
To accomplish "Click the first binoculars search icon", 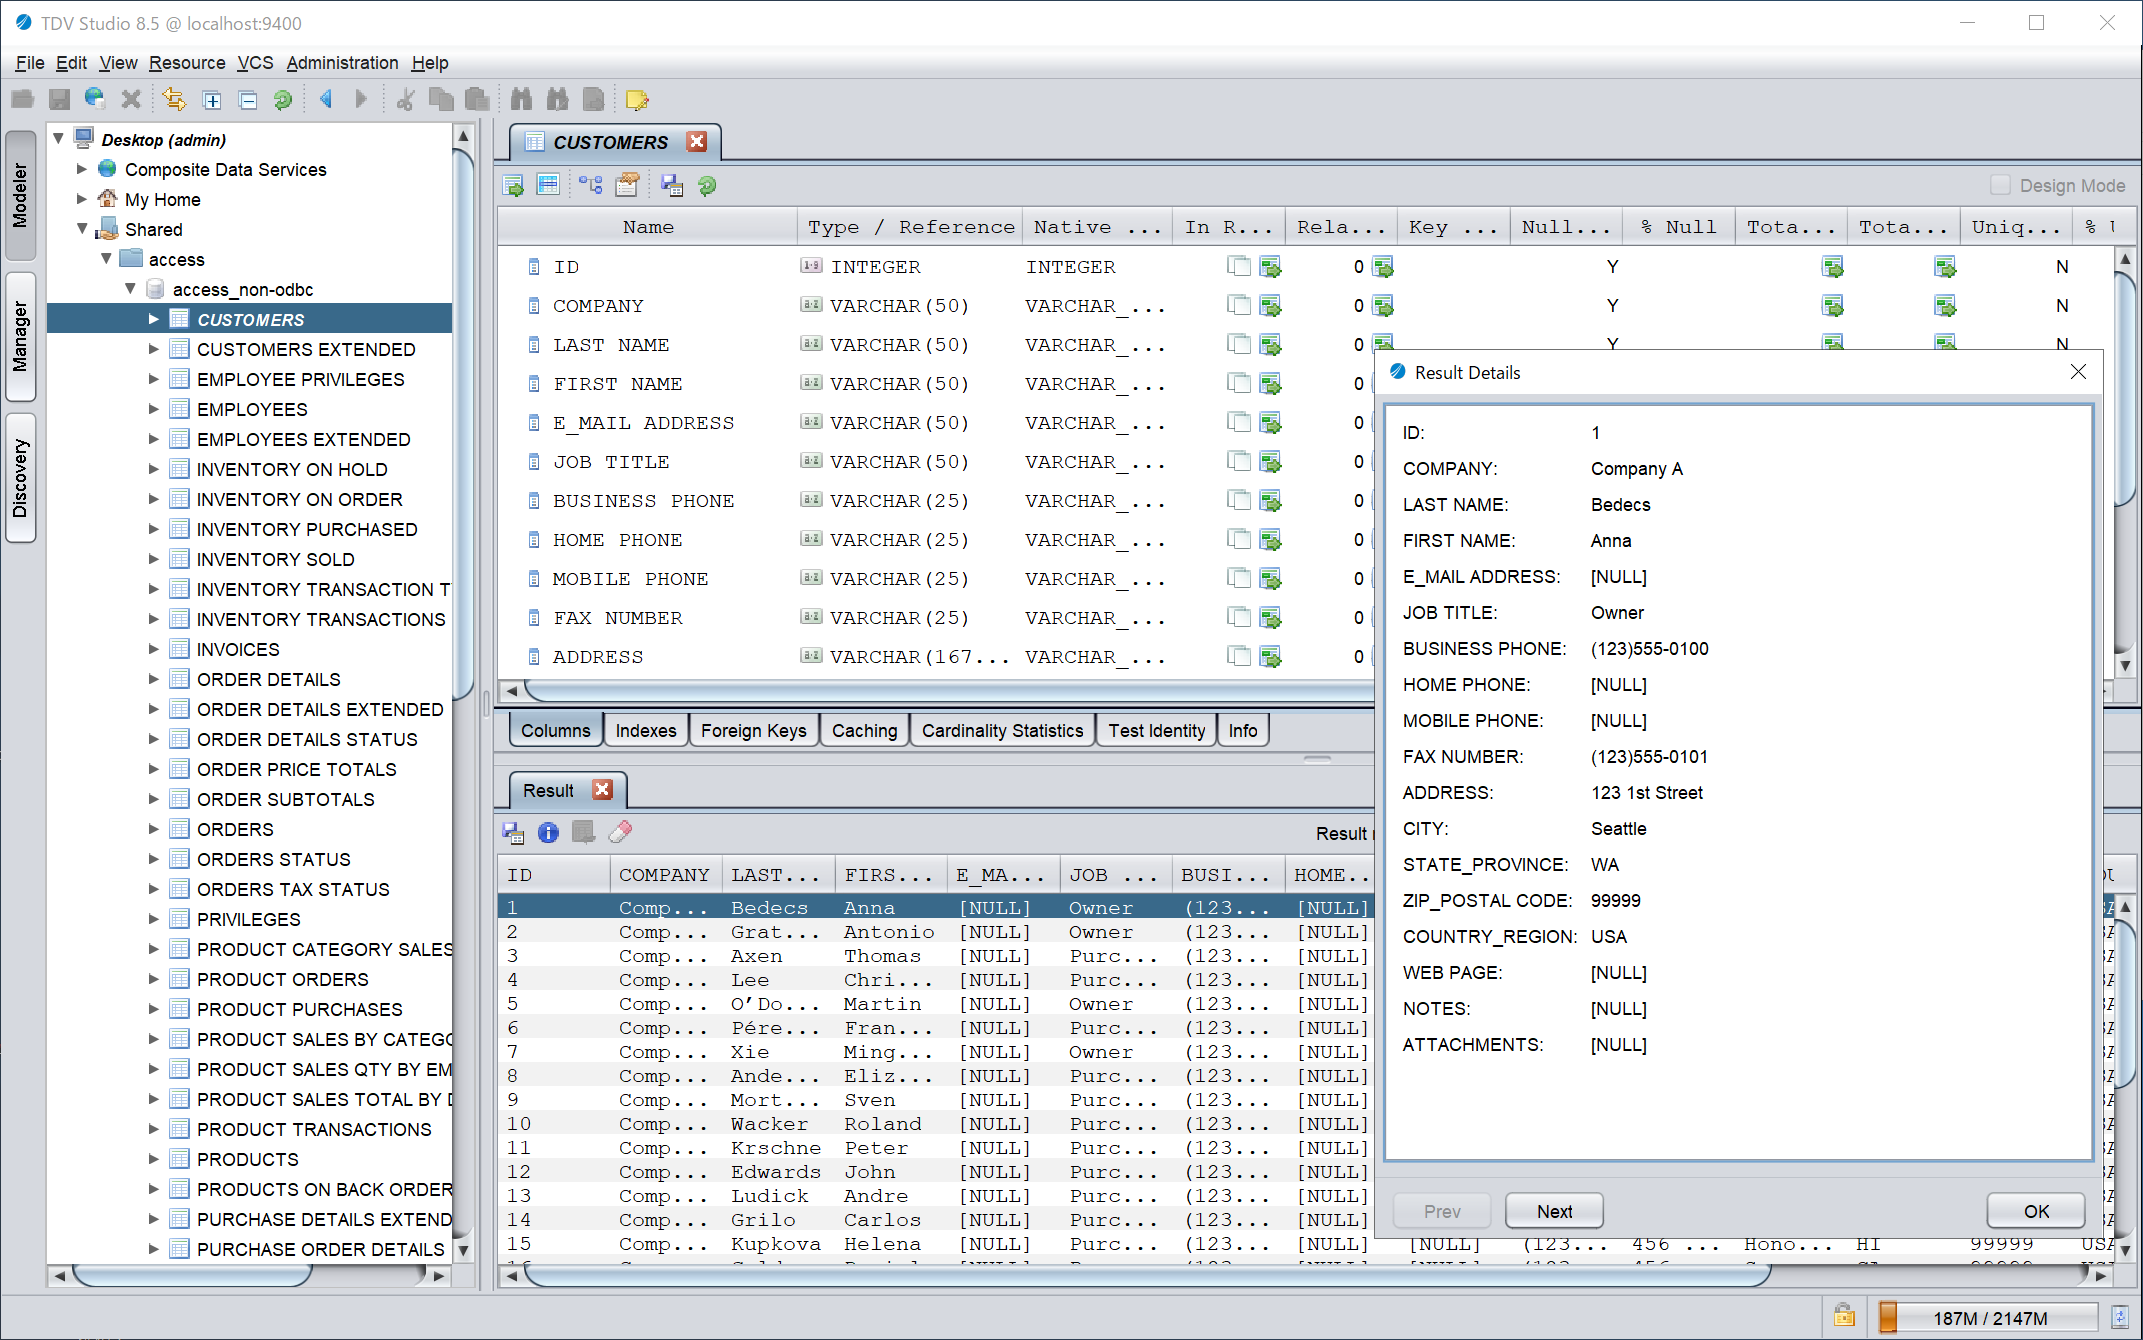I will coord(521,99).
